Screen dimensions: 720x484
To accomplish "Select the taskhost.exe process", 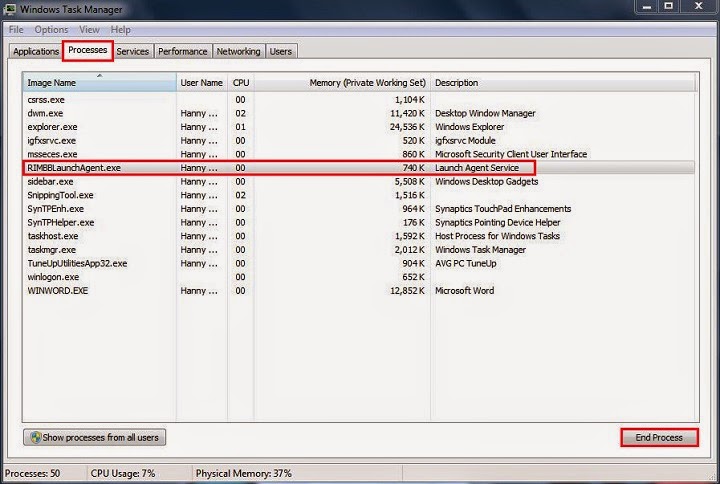I will [x=358, y=236].
